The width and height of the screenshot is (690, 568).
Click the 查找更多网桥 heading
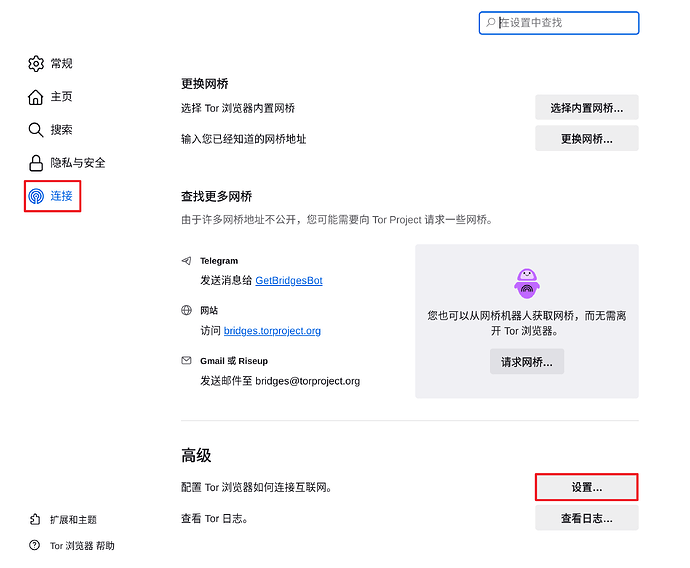[217, 196]
